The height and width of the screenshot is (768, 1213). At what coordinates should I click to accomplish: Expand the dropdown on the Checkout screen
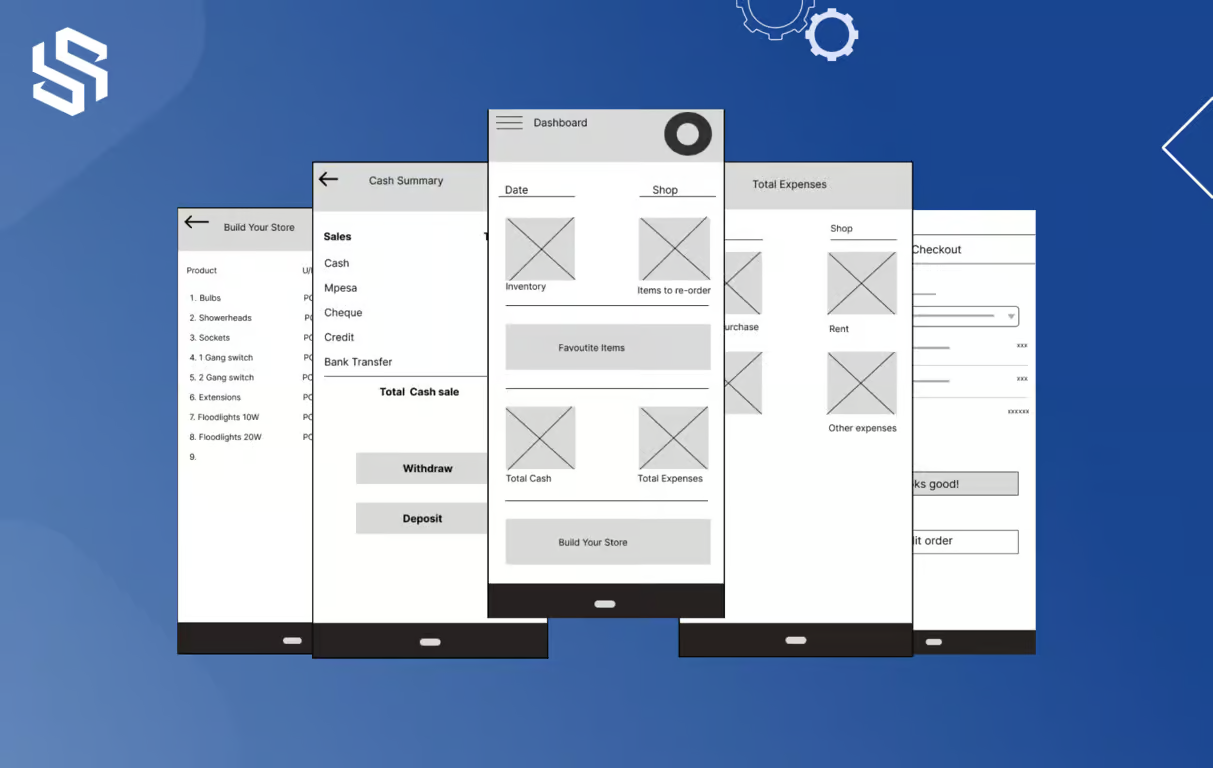pyautogui.click(x=1011, y=317)
